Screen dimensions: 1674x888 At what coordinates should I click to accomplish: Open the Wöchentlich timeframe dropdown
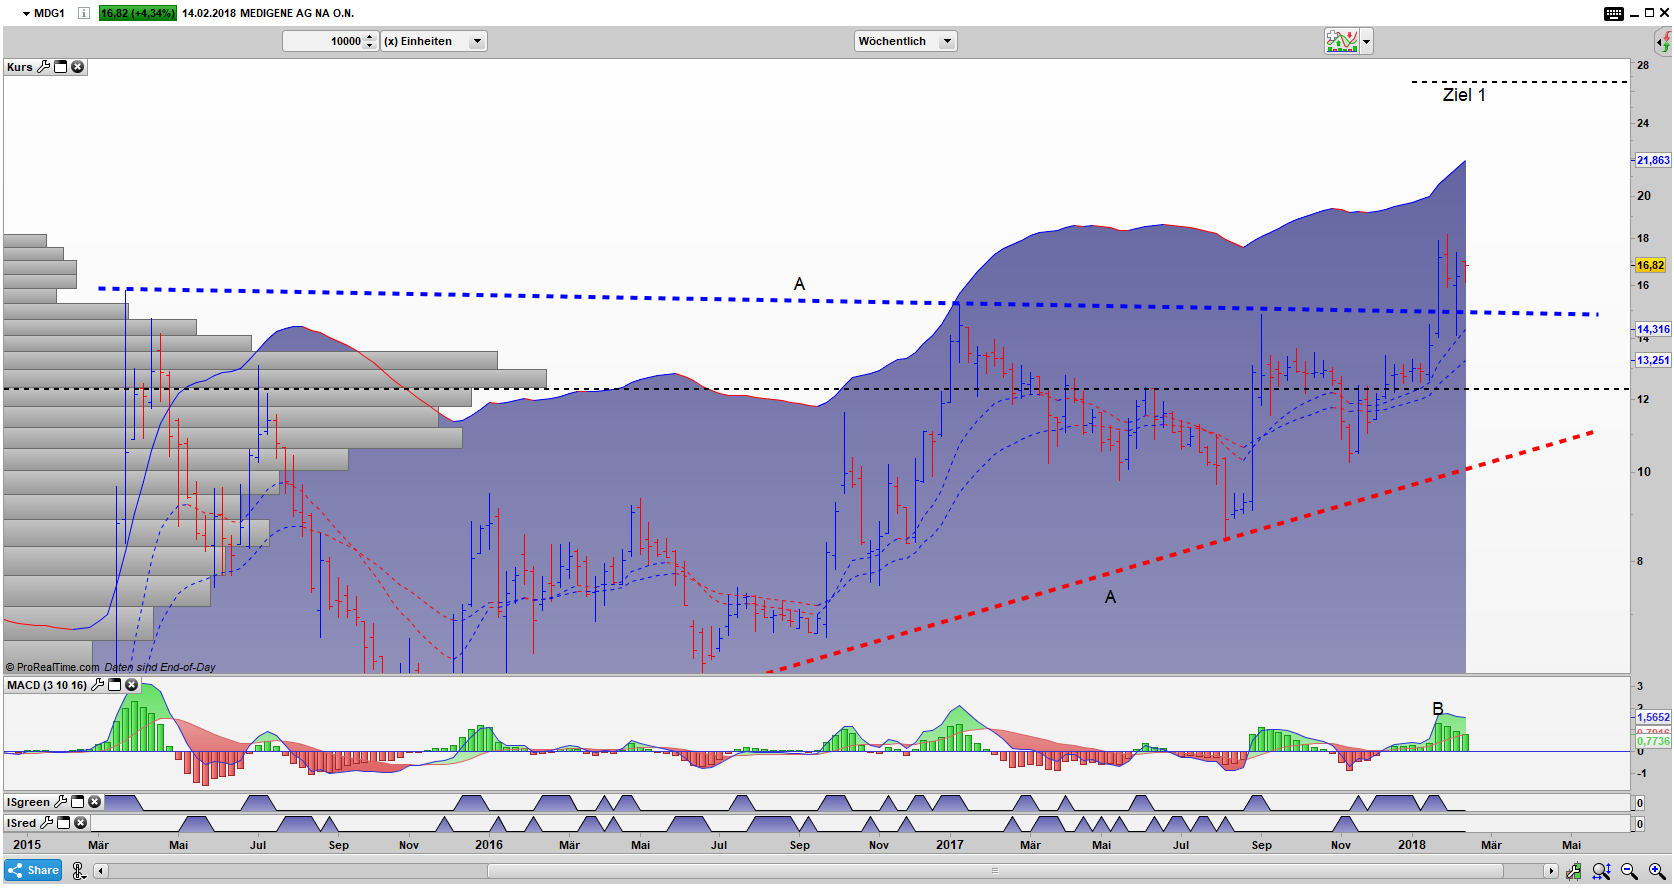[x=946, y=41]
